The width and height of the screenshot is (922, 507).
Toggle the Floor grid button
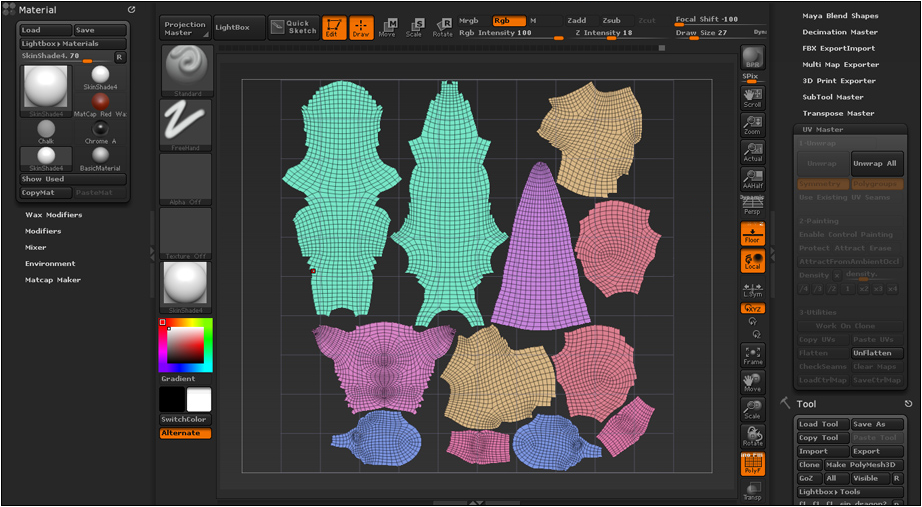click(x=753, y=234)
